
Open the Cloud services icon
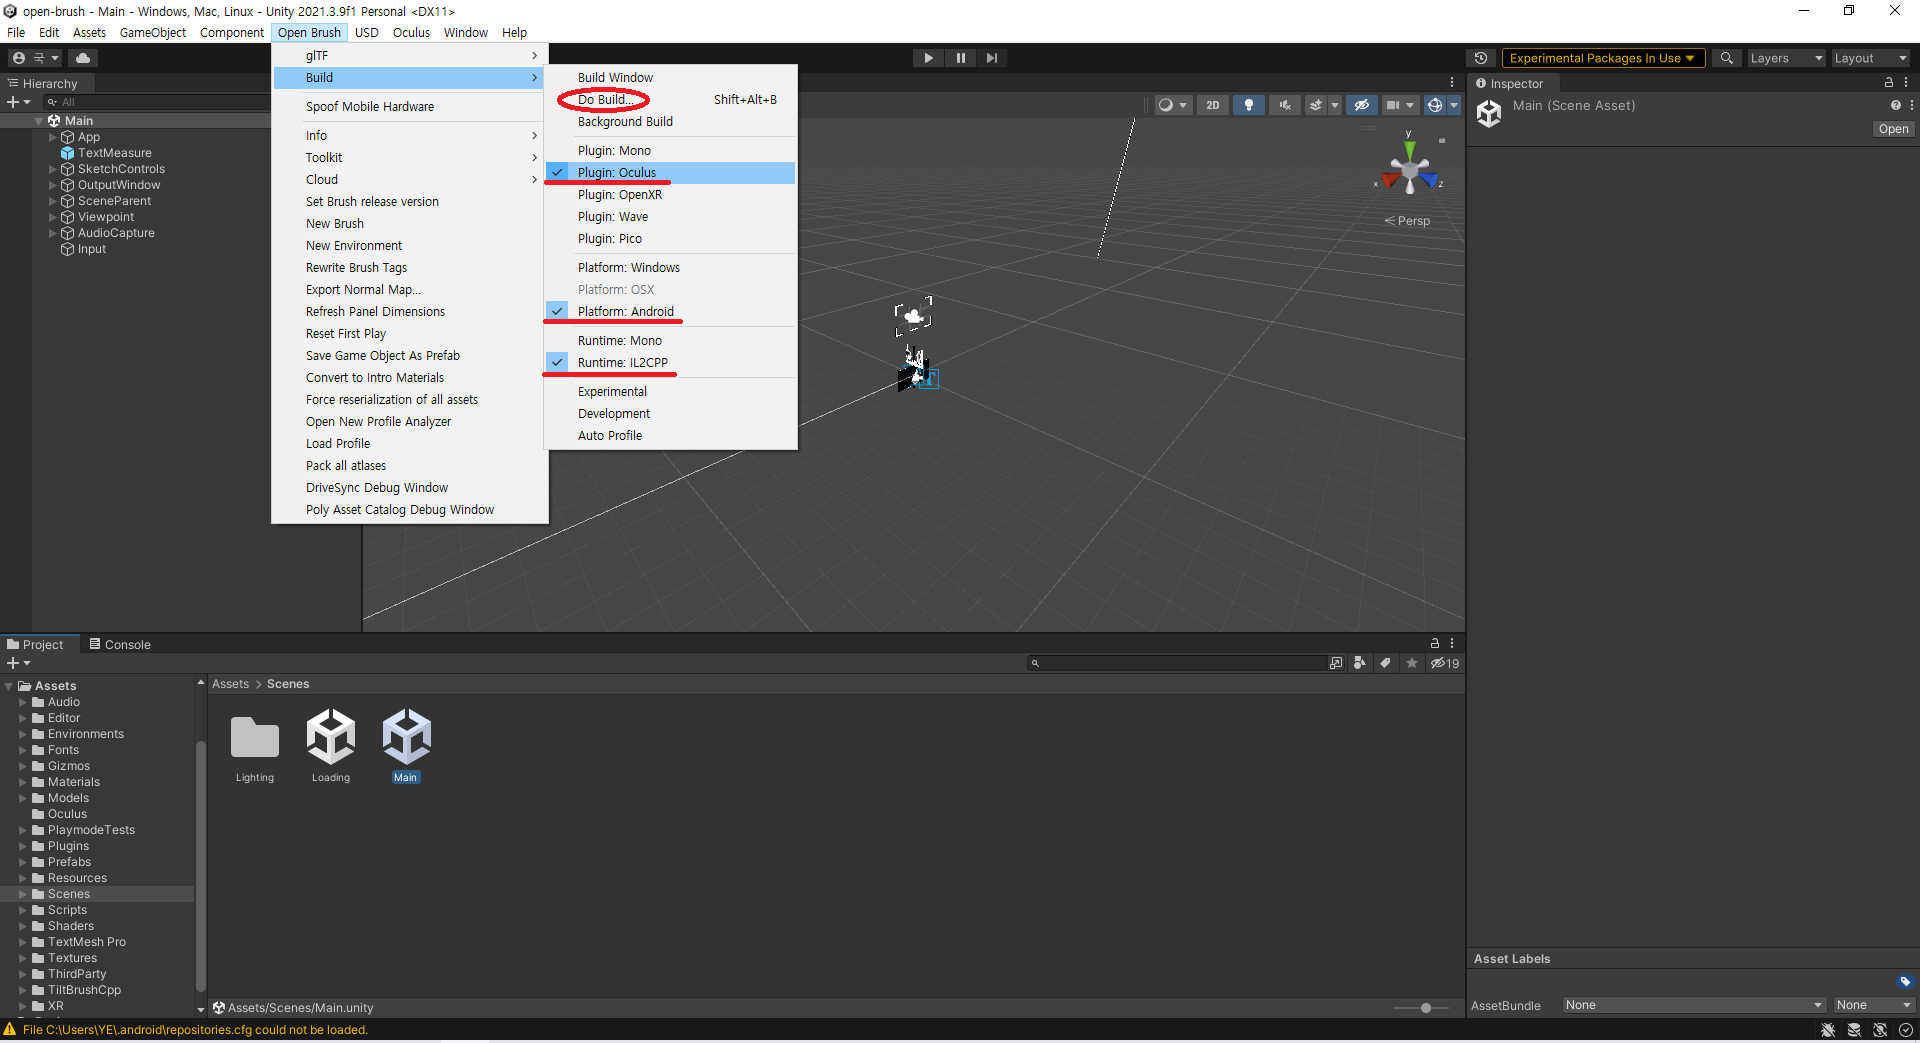tap(83, 58)
